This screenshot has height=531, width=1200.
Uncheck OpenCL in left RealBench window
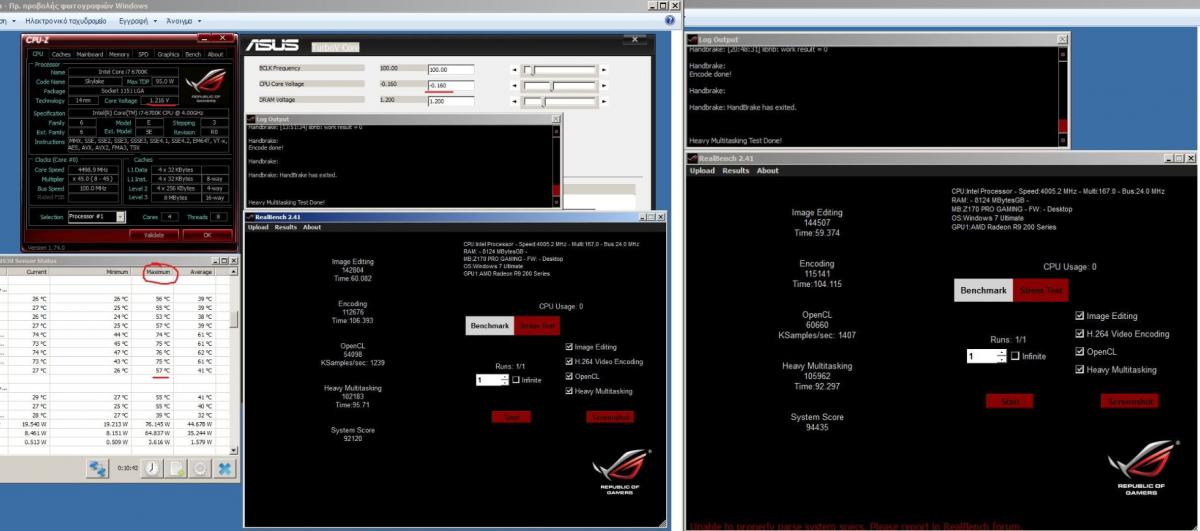pos(568,376)
